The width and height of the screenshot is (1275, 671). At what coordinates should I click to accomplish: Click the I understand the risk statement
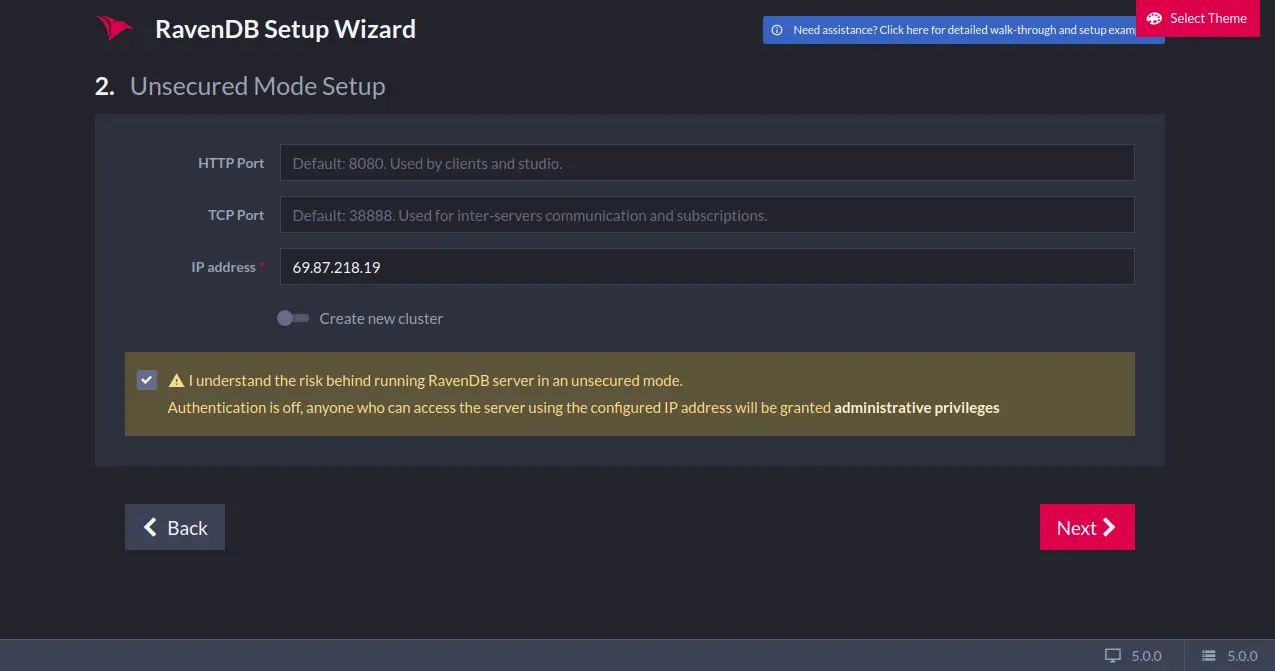tap(435, 380)
